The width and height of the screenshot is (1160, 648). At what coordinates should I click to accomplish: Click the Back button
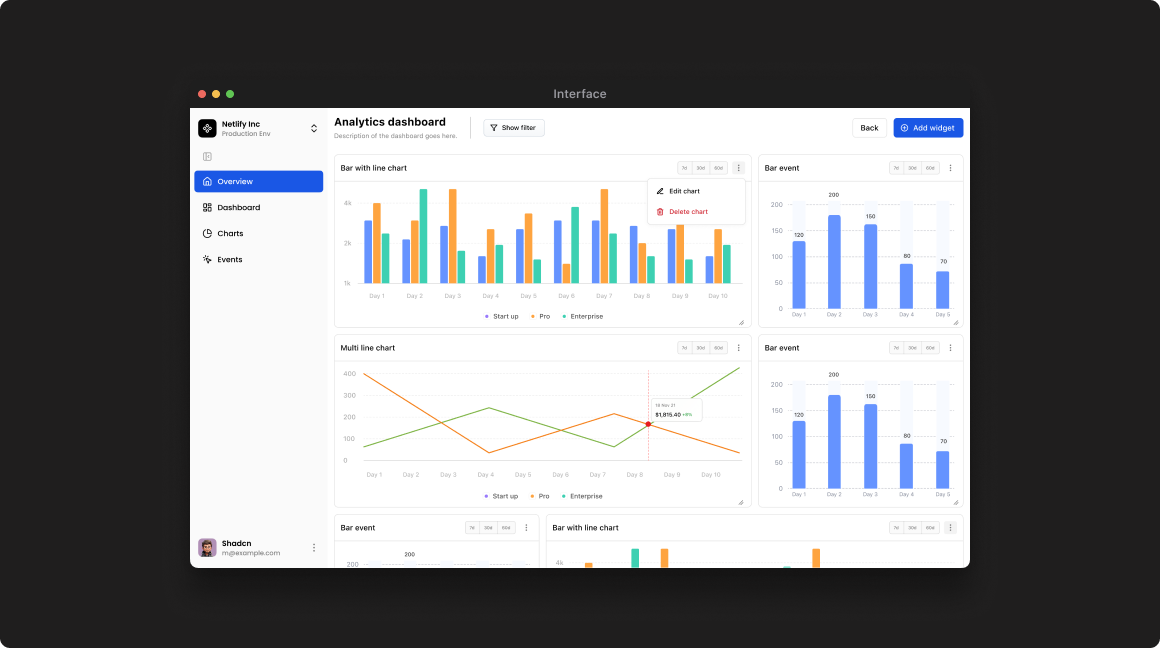point(869,127)
